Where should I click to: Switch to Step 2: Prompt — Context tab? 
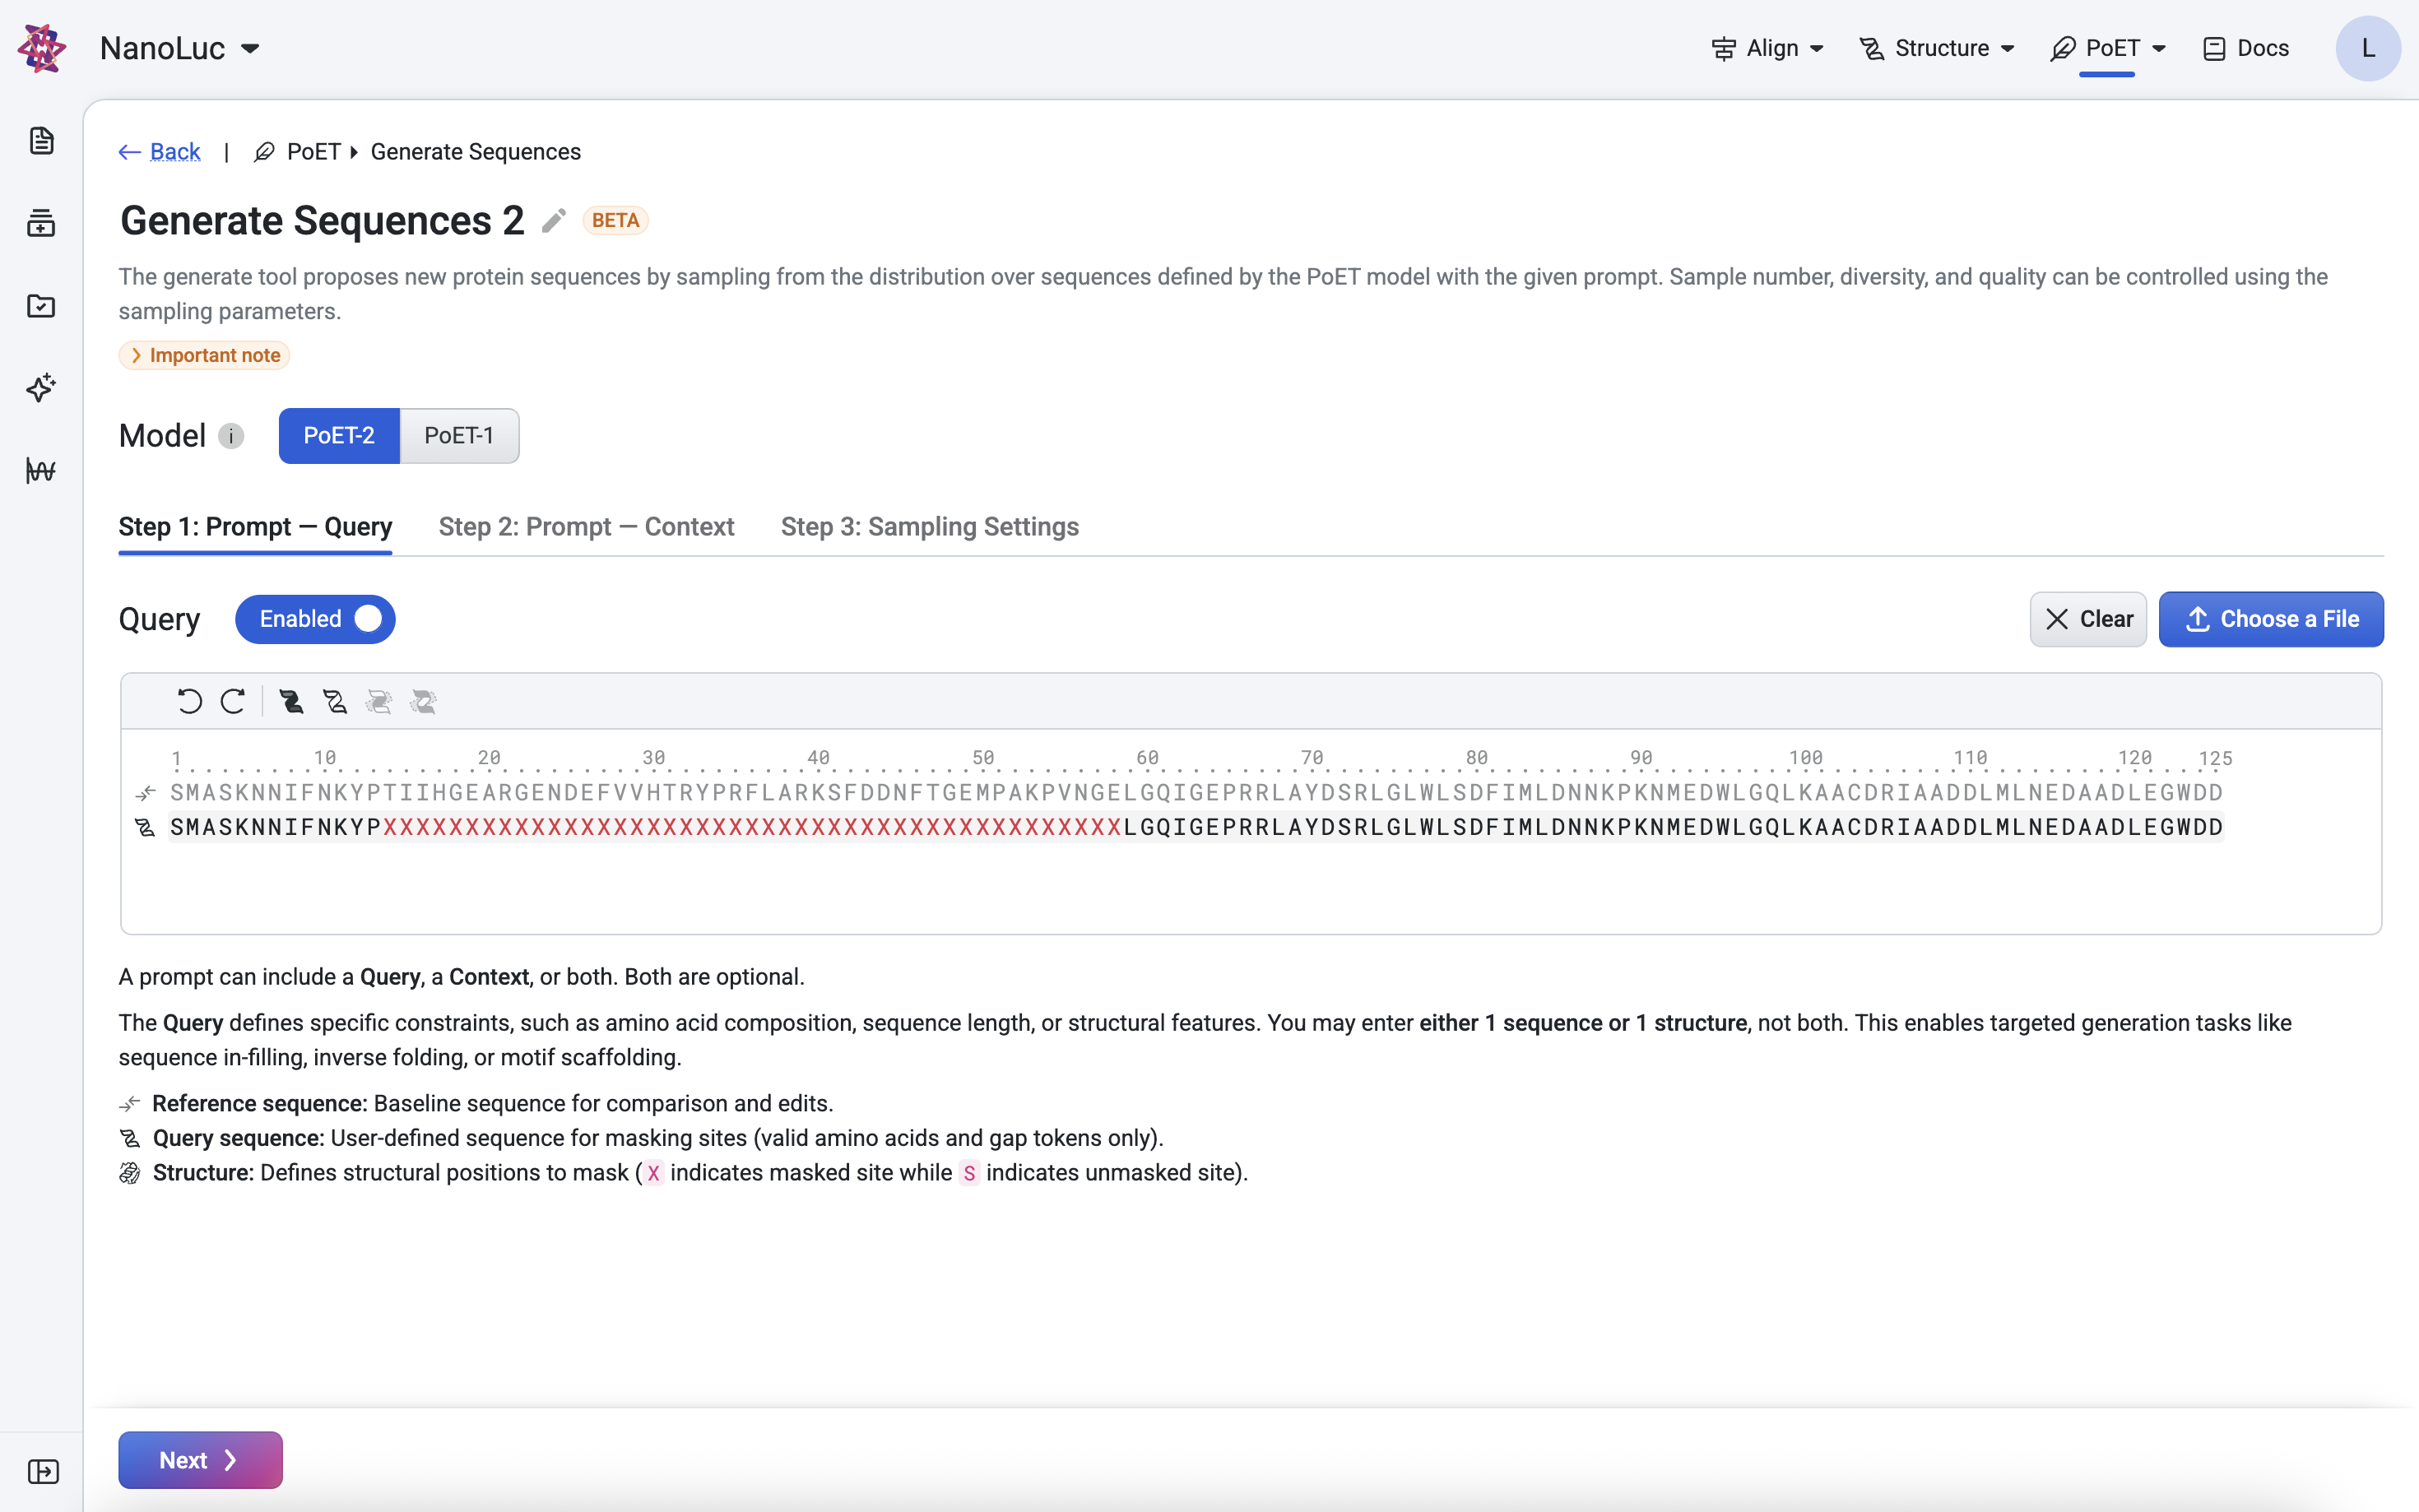[586, 527]
